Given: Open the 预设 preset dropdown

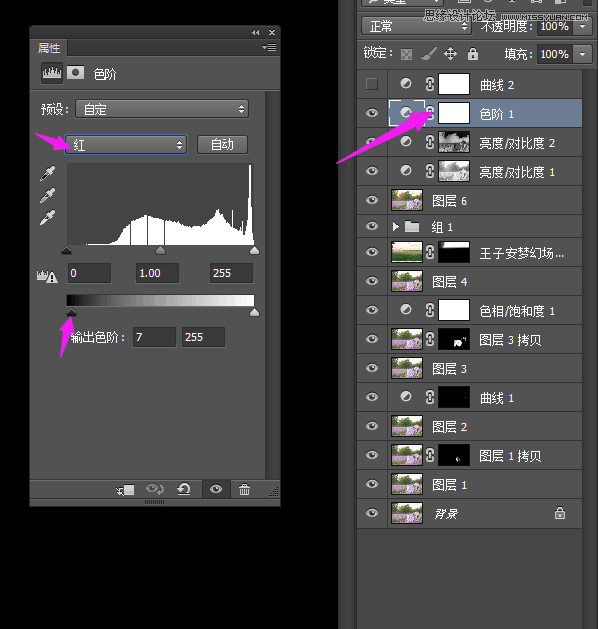Looking at the screenshot, I should tap(162, 109).
